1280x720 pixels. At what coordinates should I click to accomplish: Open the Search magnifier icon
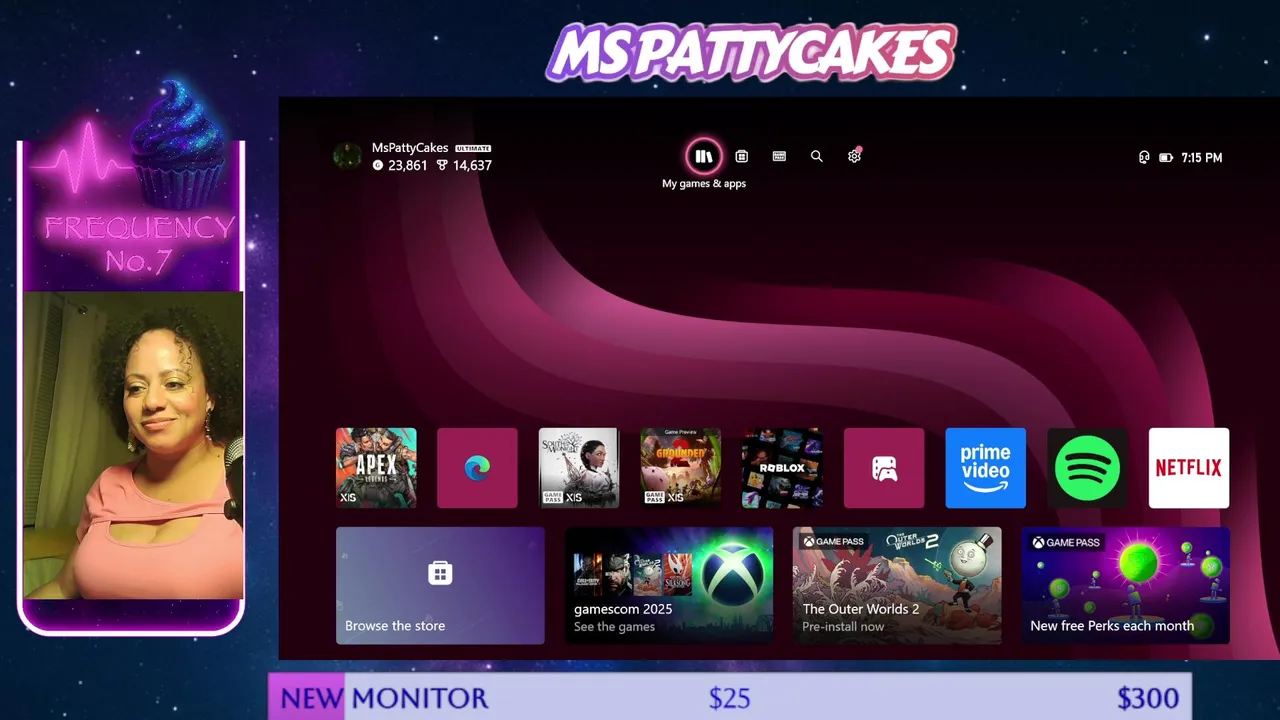(x=817, y=156)
